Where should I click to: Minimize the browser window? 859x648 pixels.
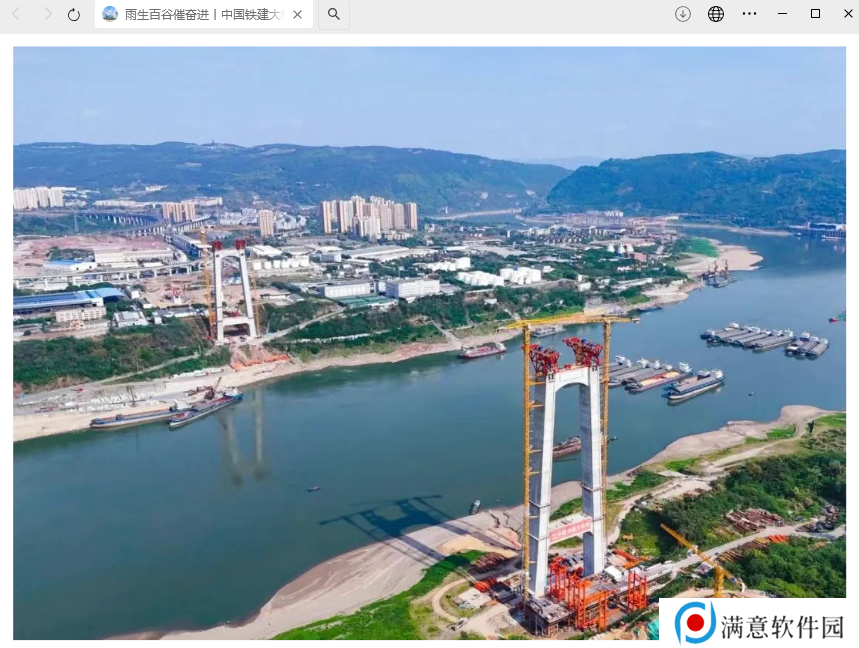[782, 14]
